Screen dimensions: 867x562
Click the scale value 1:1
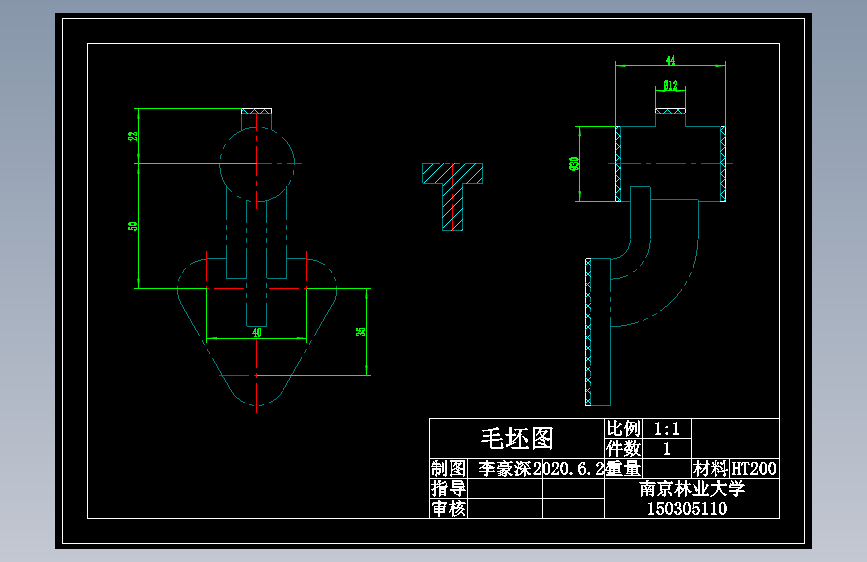(x=666, y=429)
